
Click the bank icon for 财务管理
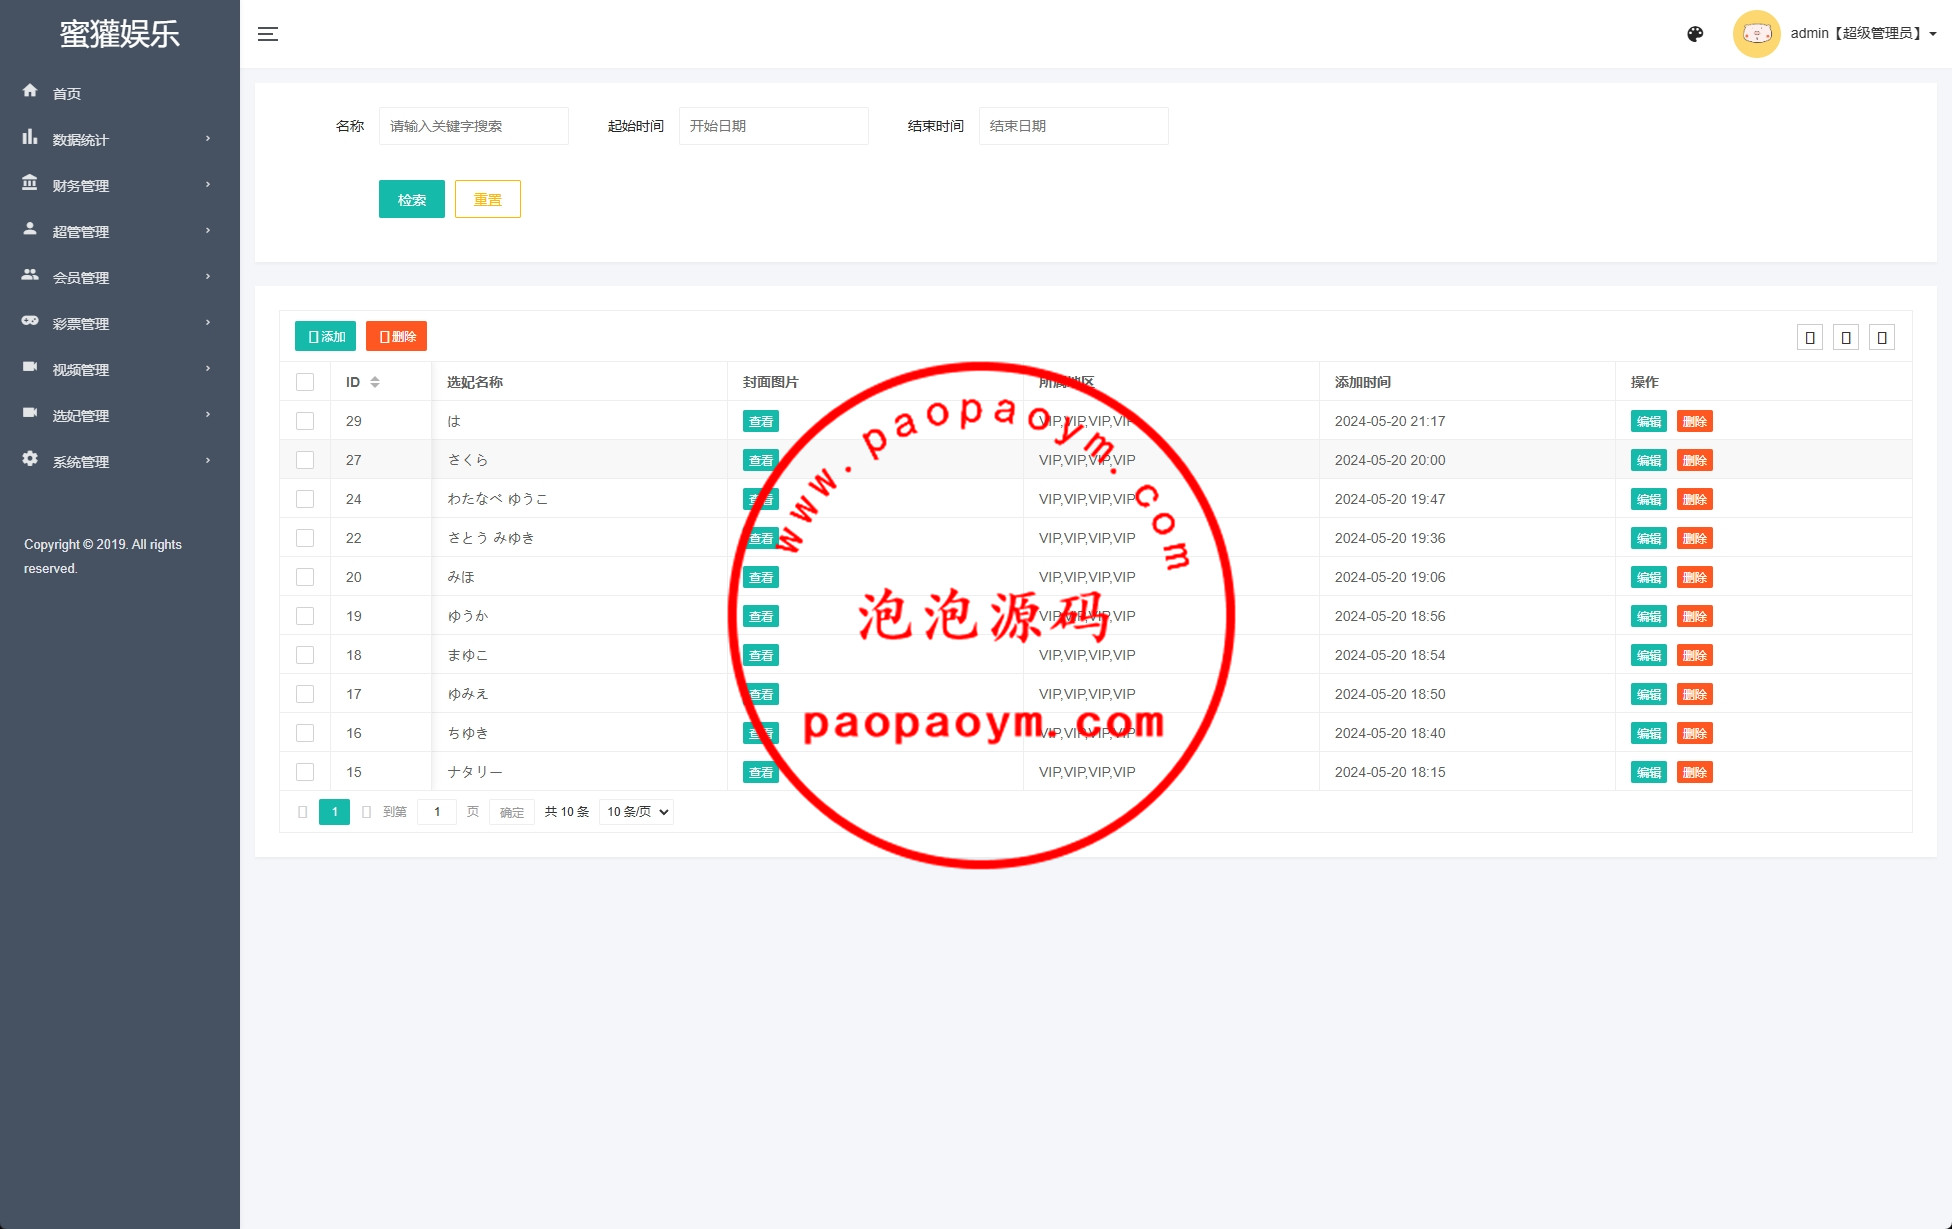tap(30, 183)
